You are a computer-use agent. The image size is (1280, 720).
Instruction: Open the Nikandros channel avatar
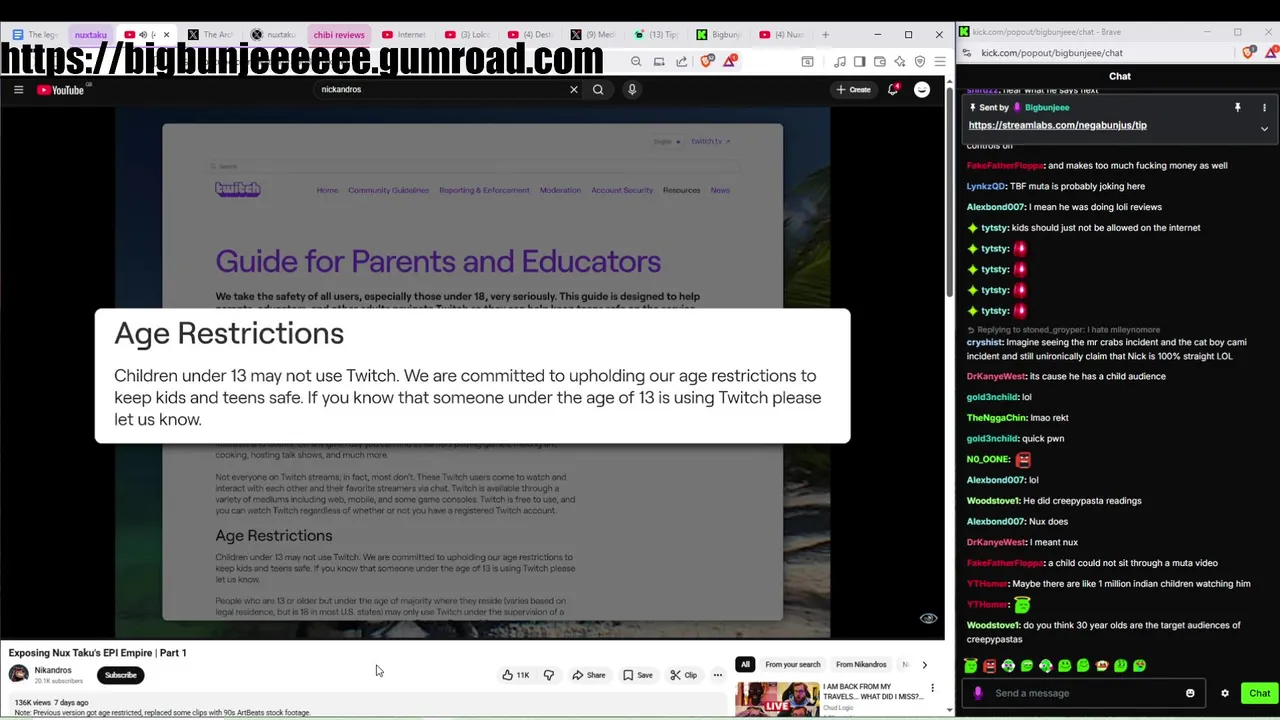tap(18, 674)
